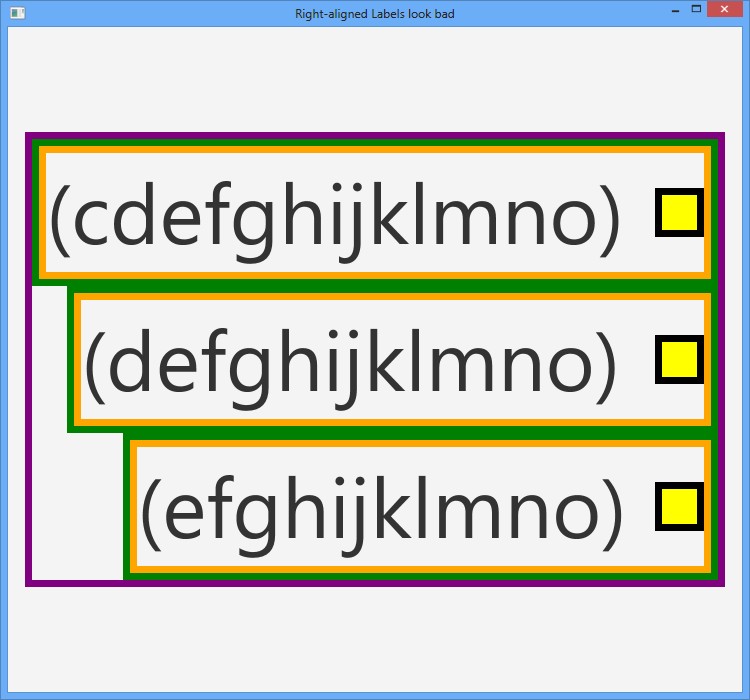Click the window title 'Right-aligned Labels look bad'
The width and height of the screenshot is (750, 700).
click(375, 14)
